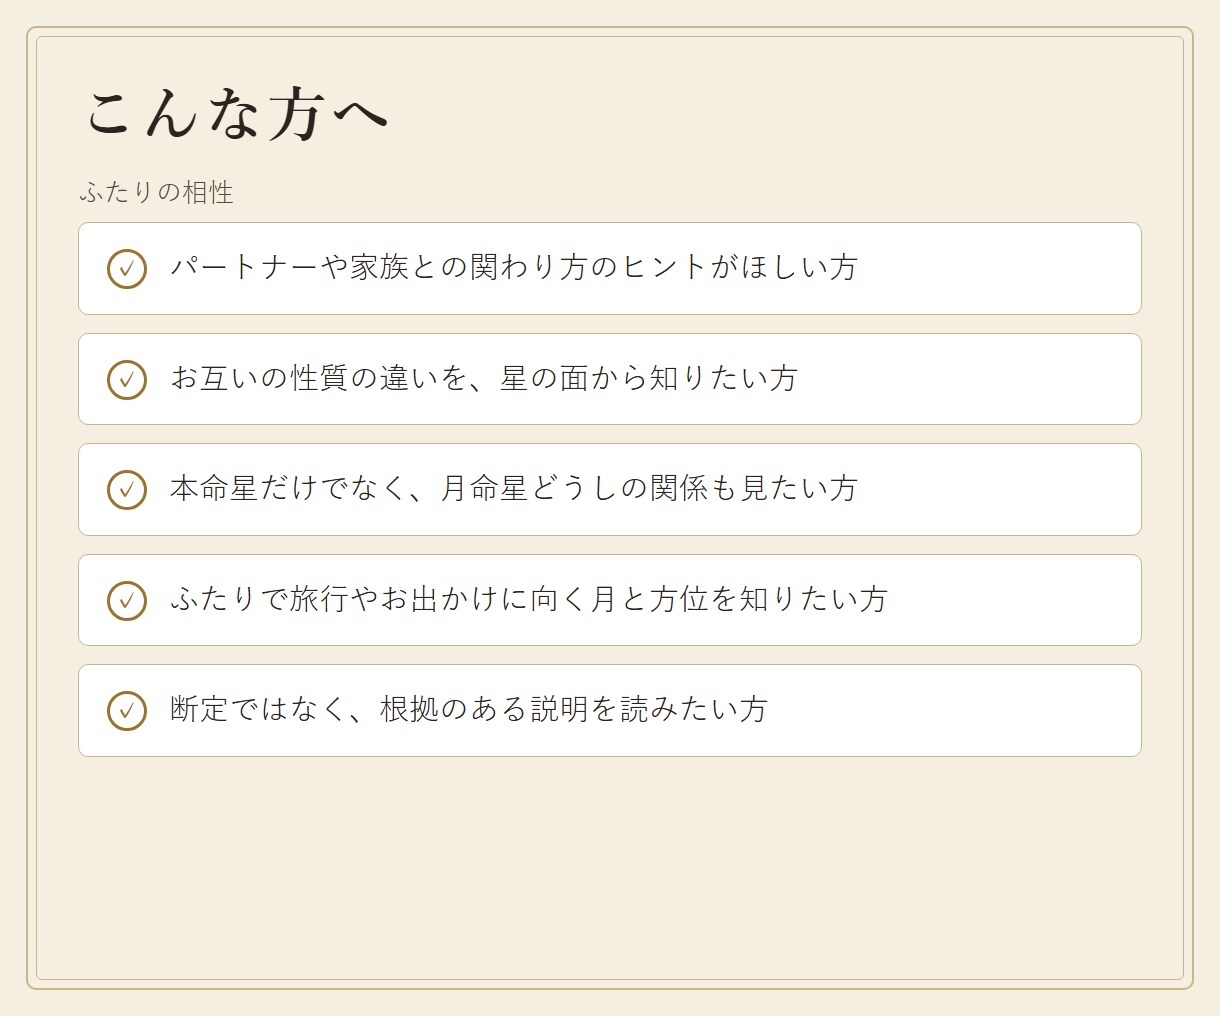Screen dimensions: 1220x1016
Task: Click the ふたりの相性 subtitle label
Action: (156, 192)
